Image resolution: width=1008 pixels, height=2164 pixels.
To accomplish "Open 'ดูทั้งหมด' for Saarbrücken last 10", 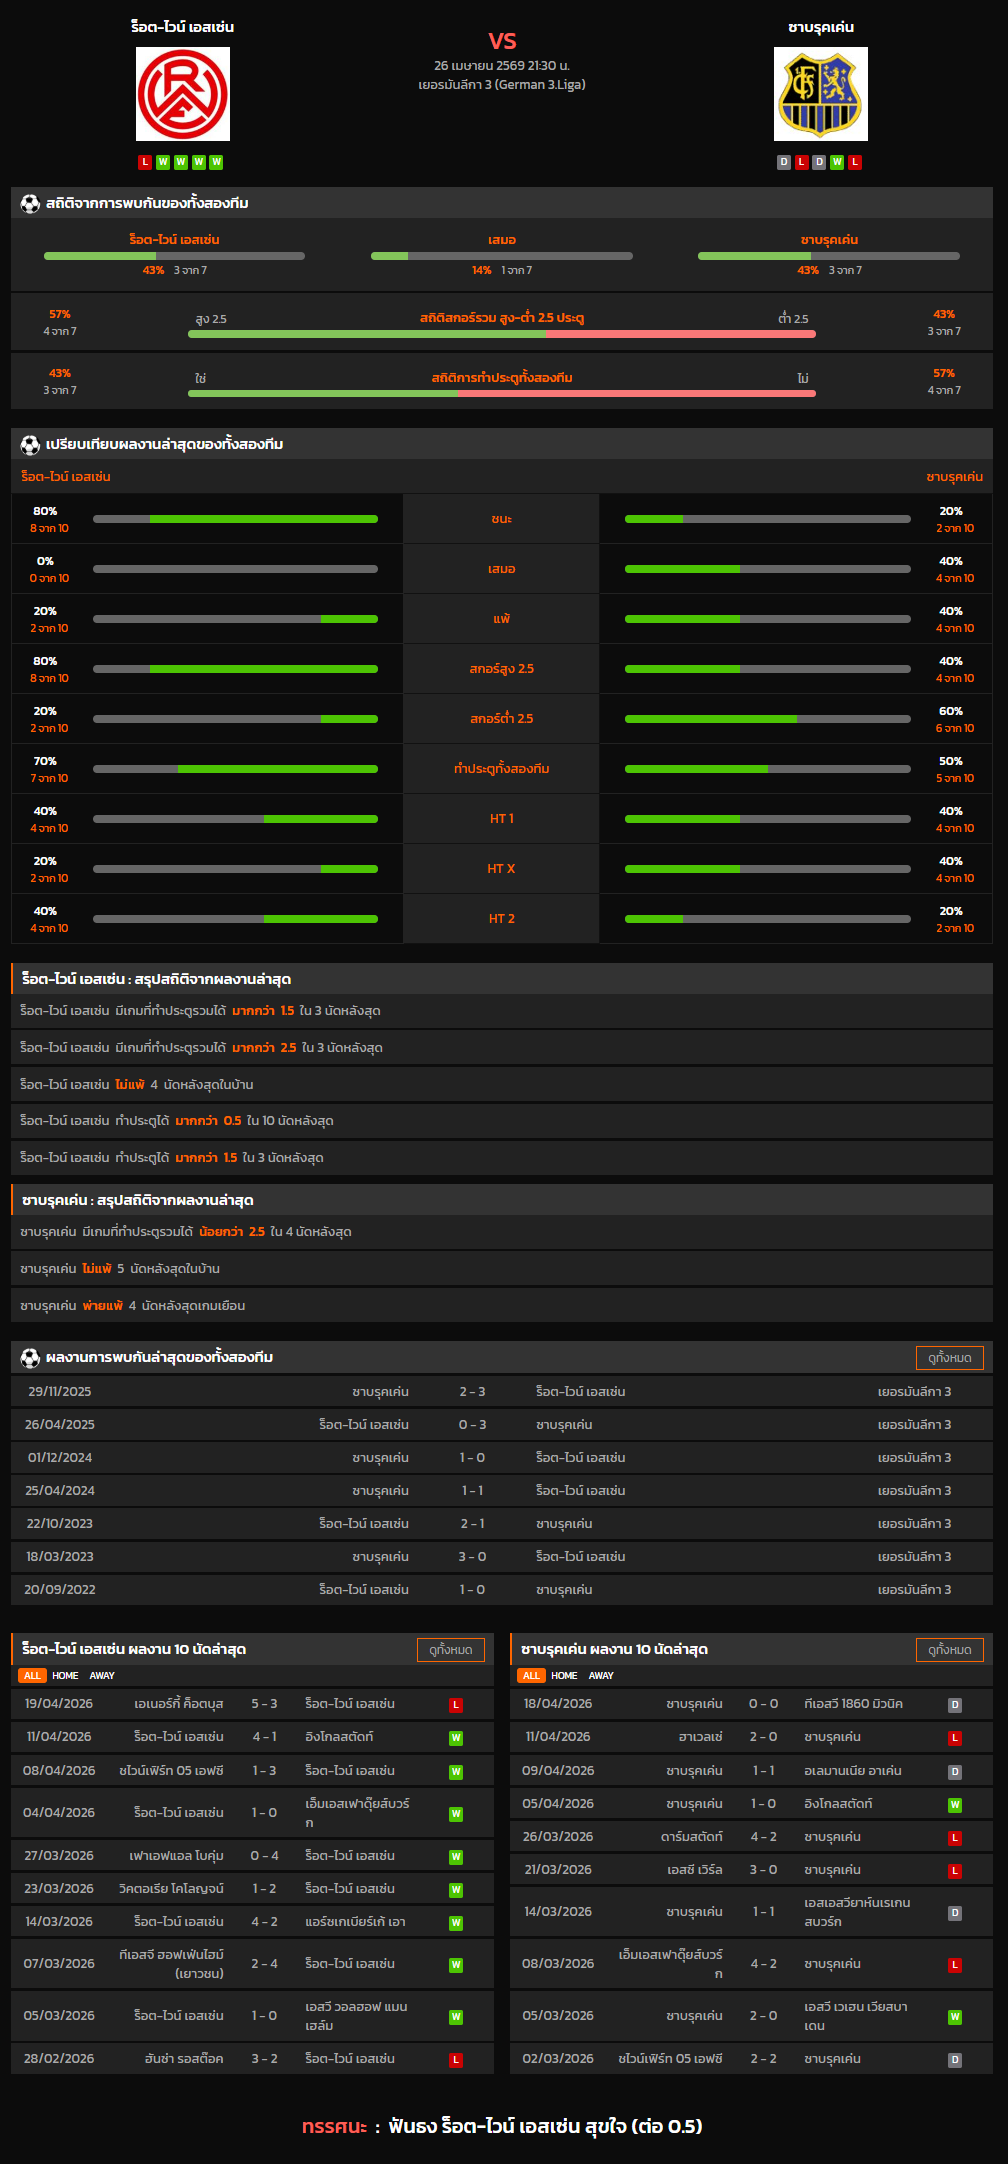I will click(x=949, y=1650).
